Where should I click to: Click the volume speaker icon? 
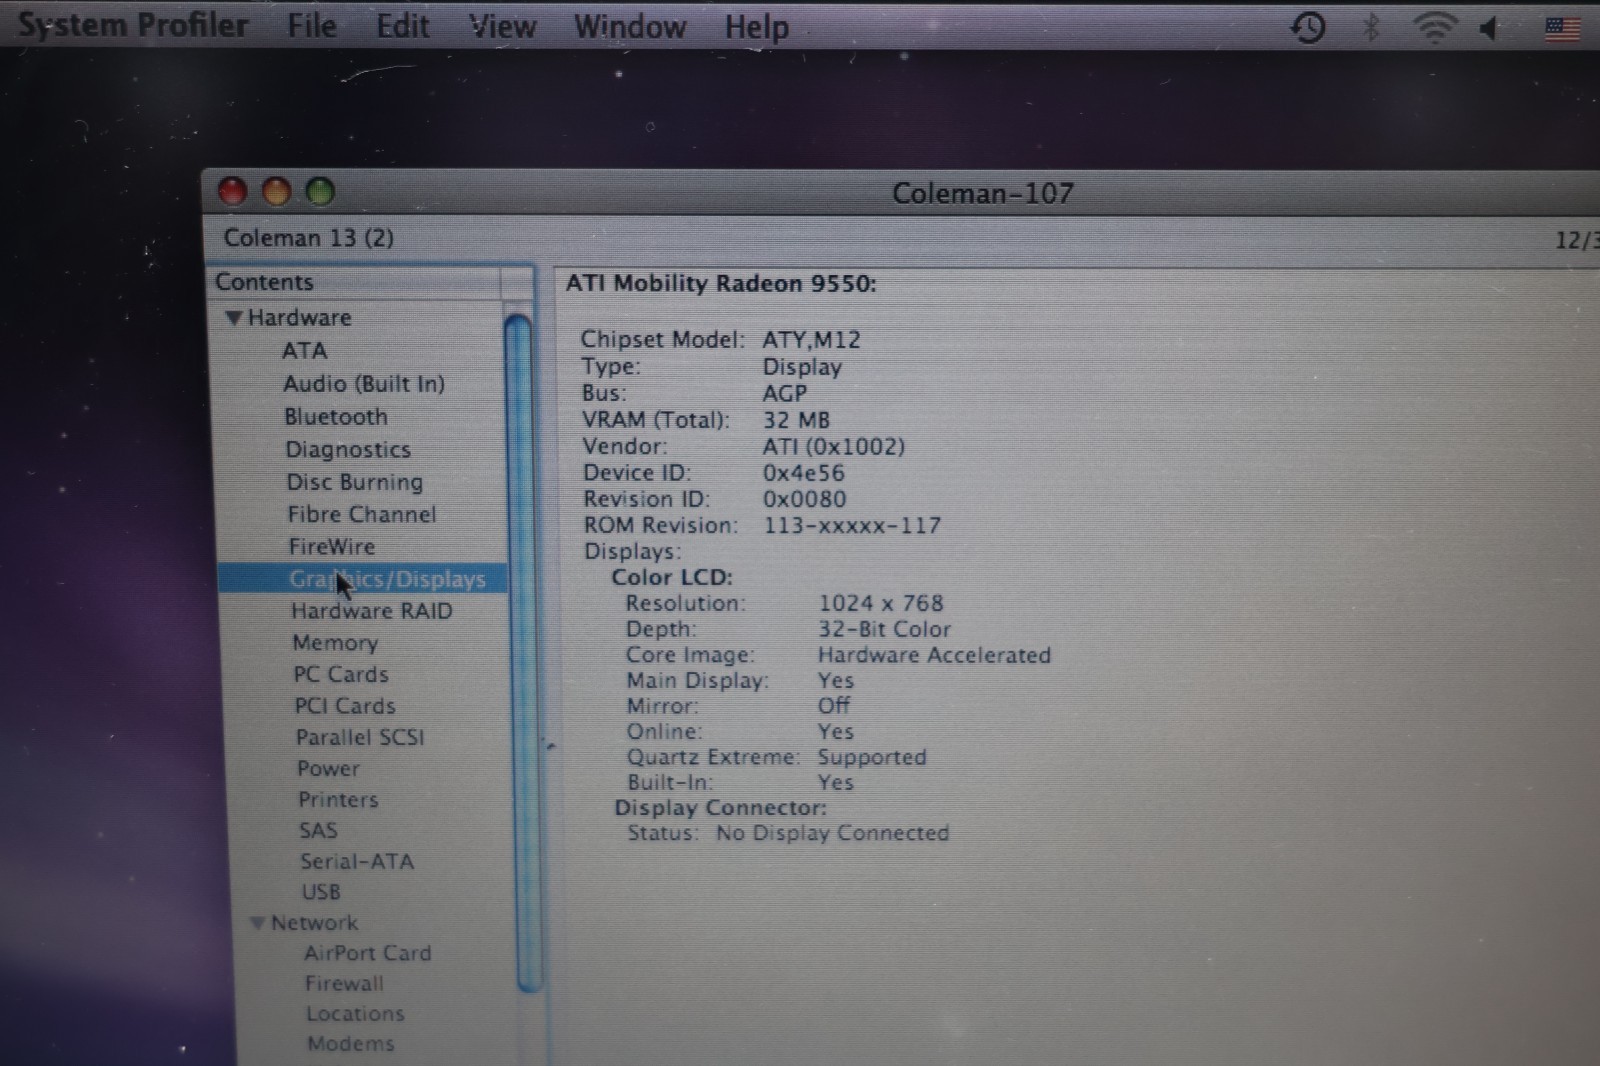(x=1490, y=28)
